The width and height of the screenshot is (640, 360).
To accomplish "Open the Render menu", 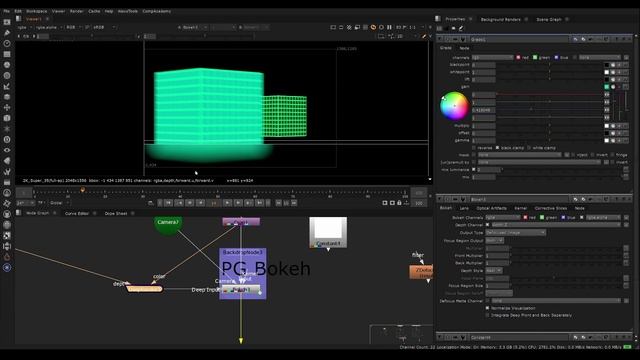I will [76, 11].
